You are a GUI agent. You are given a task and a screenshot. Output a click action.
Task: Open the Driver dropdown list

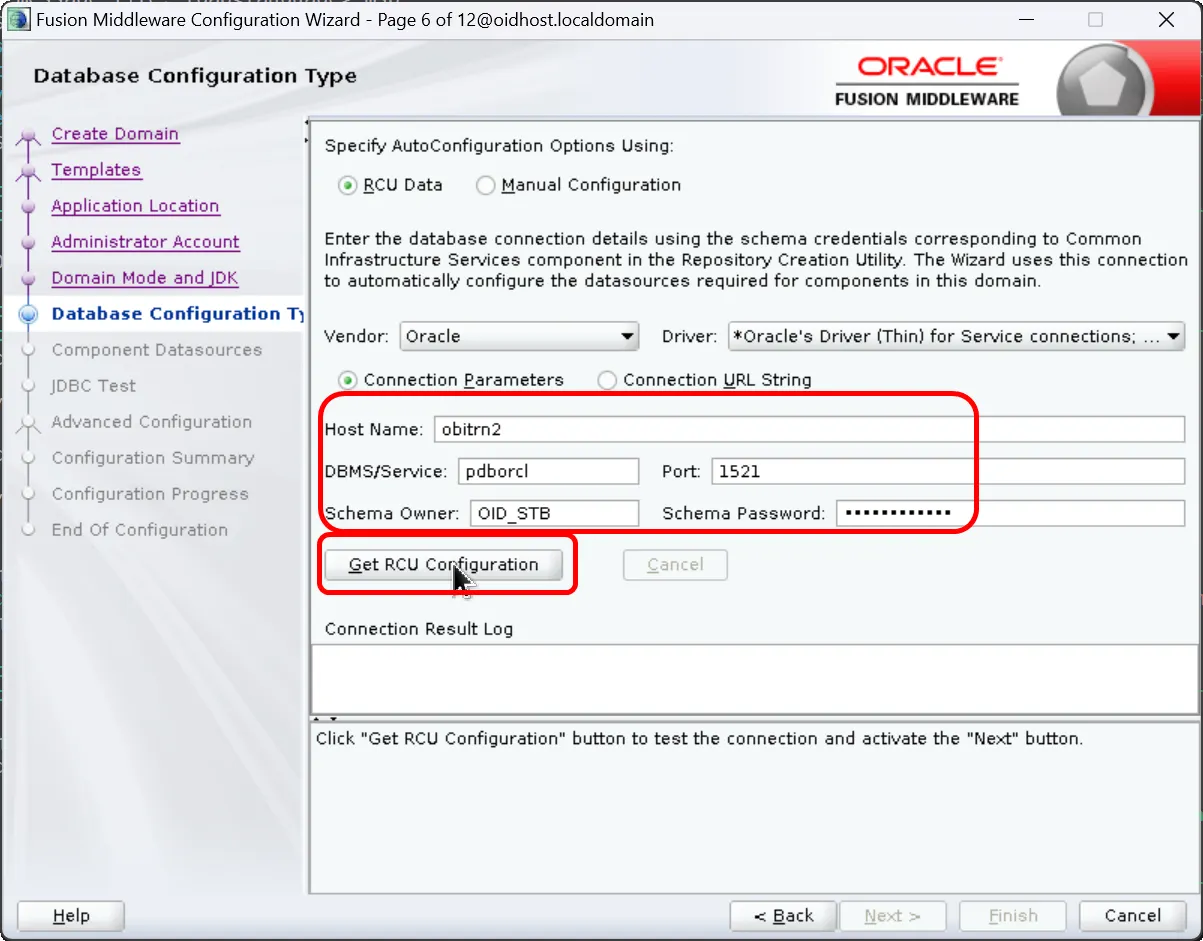click(956, 336)
